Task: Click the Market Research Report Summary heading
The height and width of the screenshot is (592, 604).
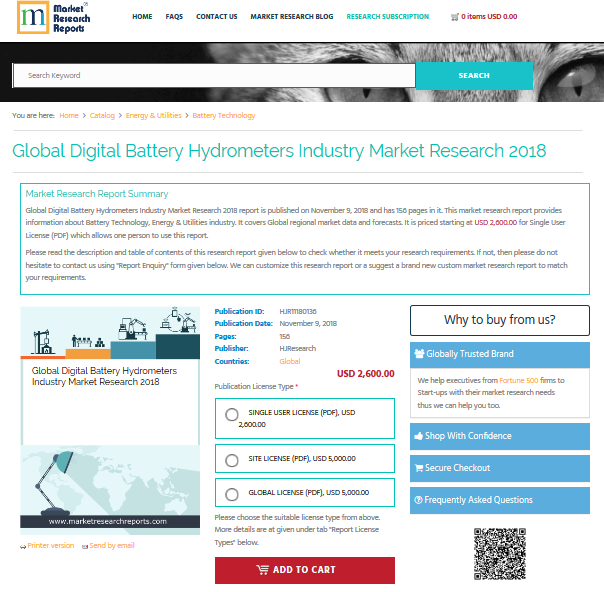Action: point(97,194)
